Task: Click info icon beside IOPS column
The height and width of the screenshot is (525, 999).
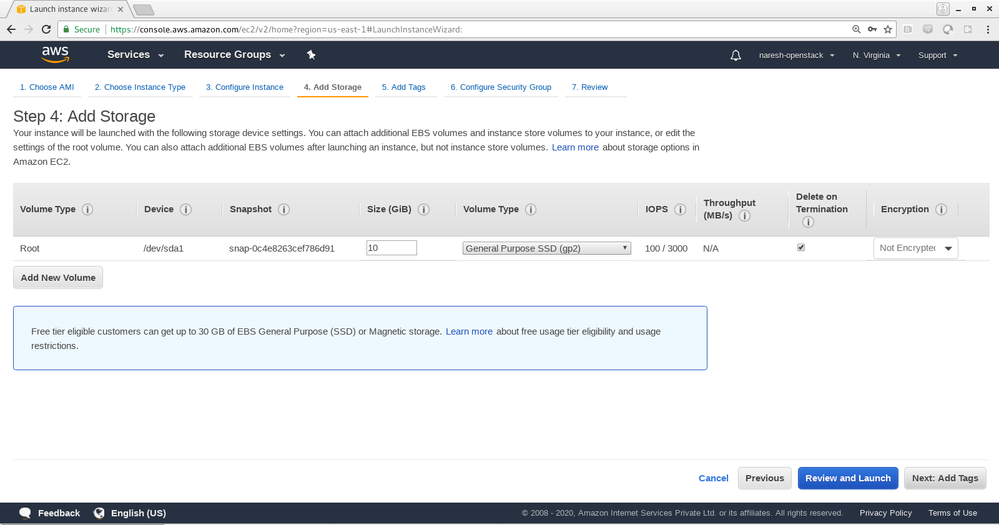Action: tap(680, 210)
